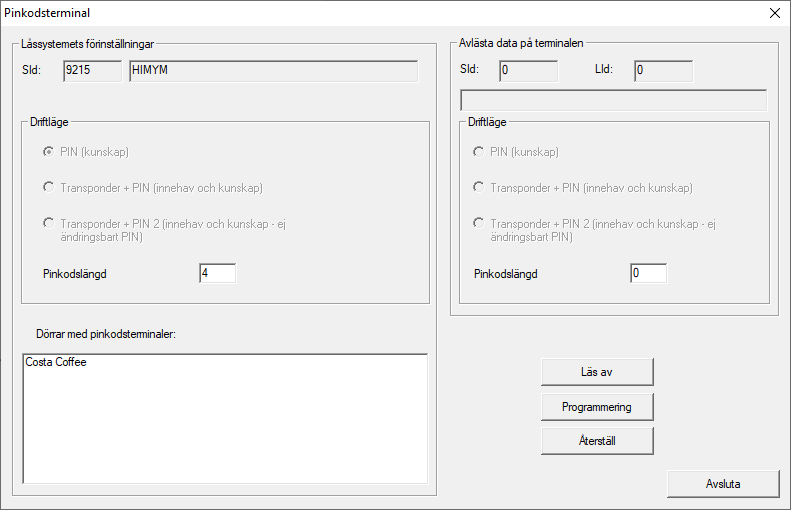Close the Pinkodsterminal window
This screenshot has height=510, width=791.
774,13
